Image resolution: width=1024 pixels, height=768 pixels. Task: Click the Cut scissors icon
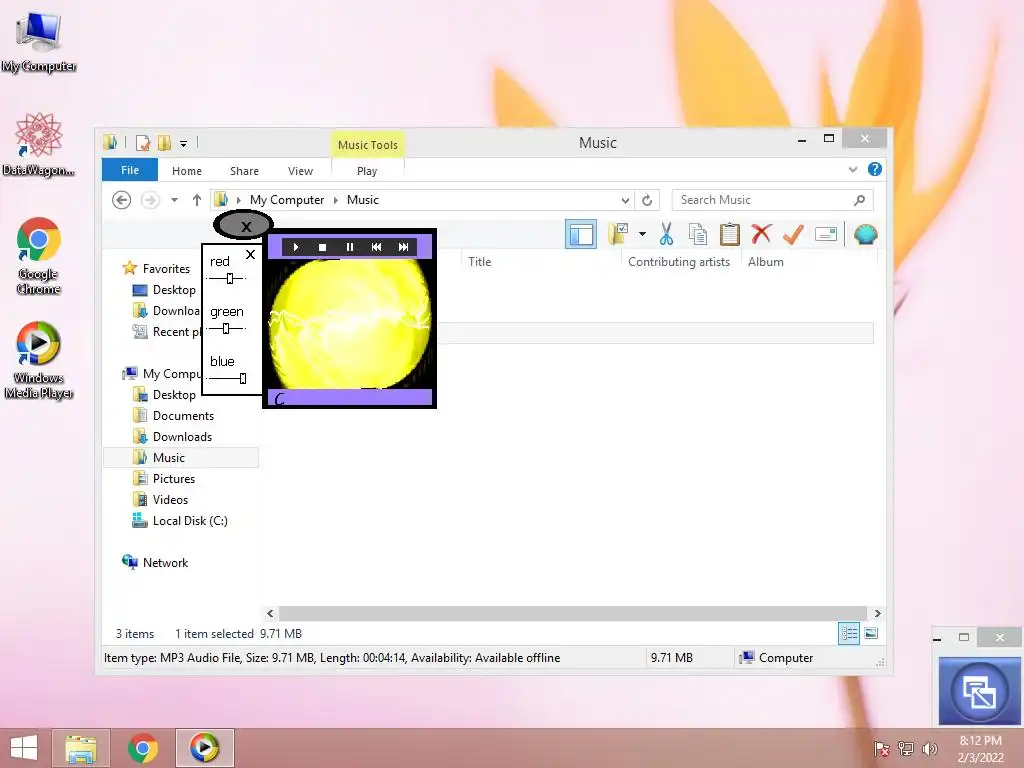pyautogui.click(x=666, y=234)
